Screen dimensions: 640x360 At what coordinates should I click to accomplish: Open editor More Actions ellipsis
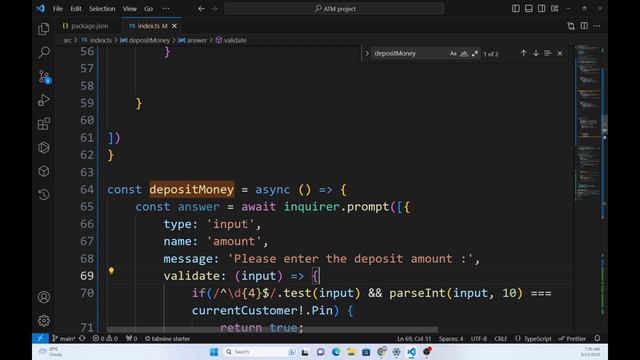click(597, 26)
